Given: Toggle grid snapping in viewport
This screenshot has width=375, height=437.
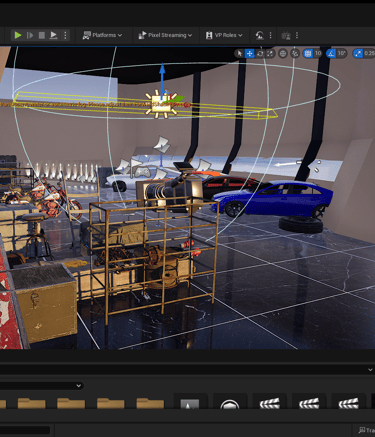Looking at the screenshot, I should pyautogui.click(x=308, y=53).
